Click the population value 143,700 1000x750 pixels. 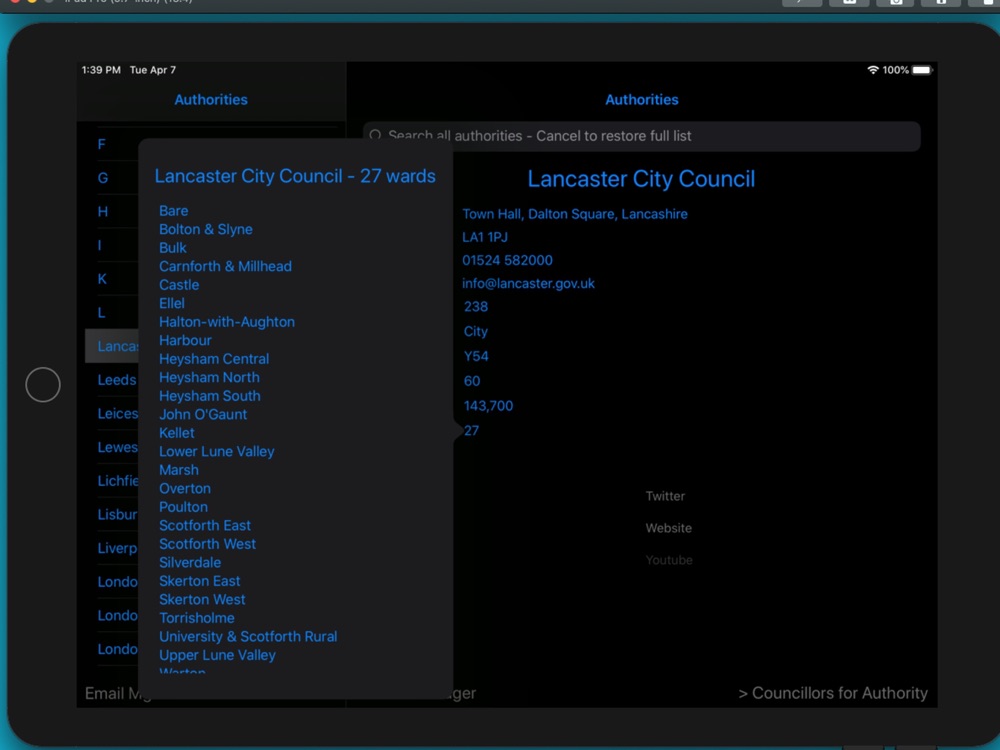click(488, 406)
